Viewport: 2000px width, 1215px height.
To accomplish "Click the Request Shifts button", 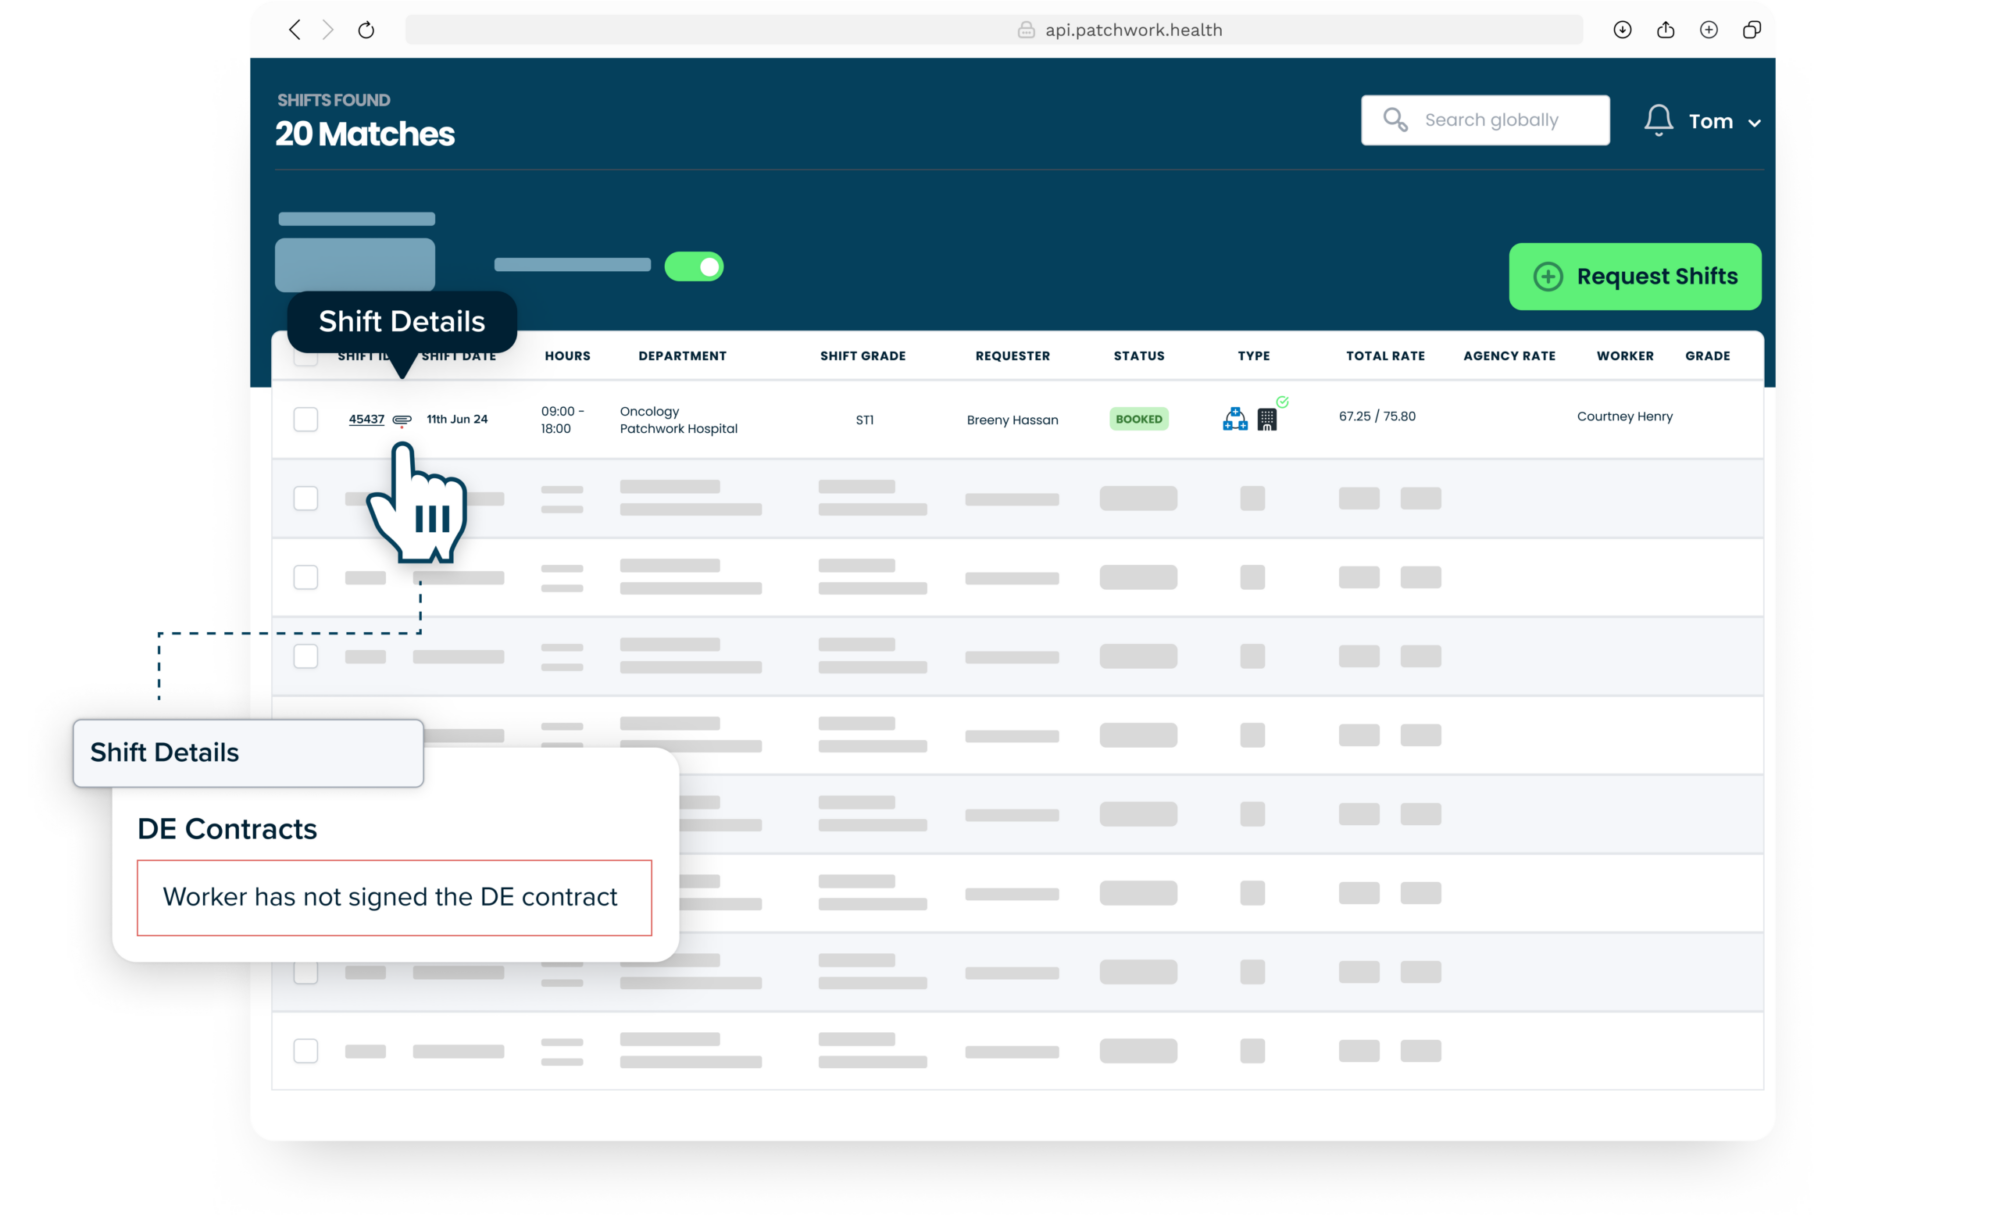I will point(1635,277).
